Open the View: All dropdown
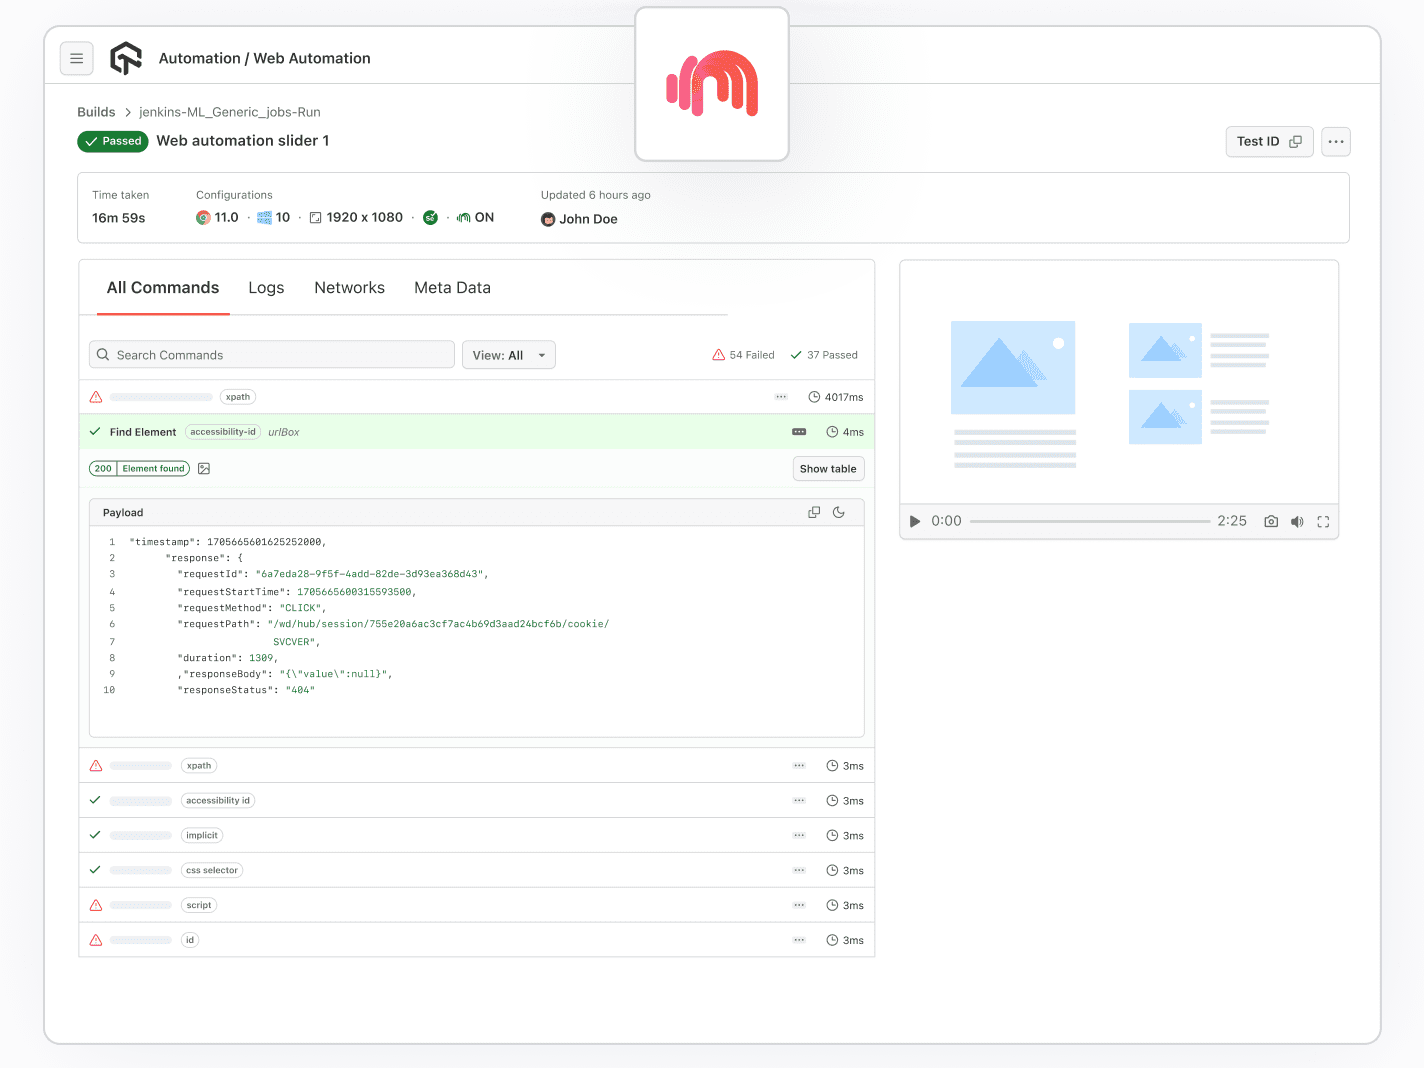1424x1068 pixels. (x=508, y=354)
